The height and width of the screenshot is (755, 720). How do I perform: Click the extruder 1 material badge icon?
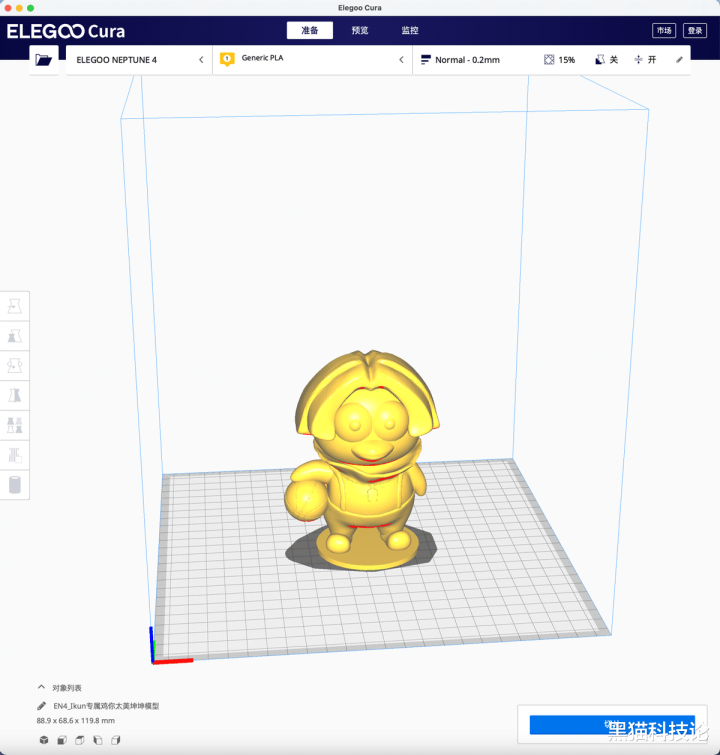[x=227, y=59]
